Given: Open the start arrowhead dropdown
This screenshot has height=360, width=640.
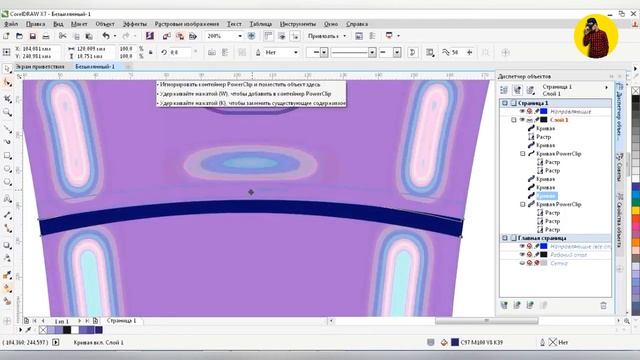Looking at the screenshot, I should coord(324,52).
